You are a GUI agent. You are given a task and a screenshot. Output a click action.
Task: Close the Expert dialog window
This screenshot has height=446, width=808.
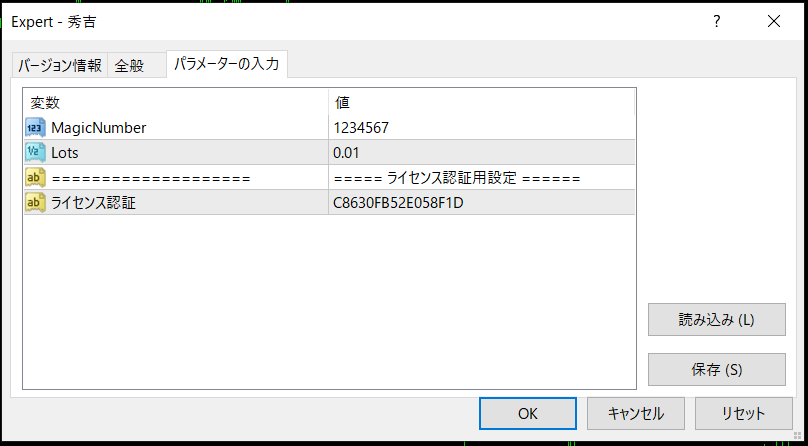click(x=773, y=21)
